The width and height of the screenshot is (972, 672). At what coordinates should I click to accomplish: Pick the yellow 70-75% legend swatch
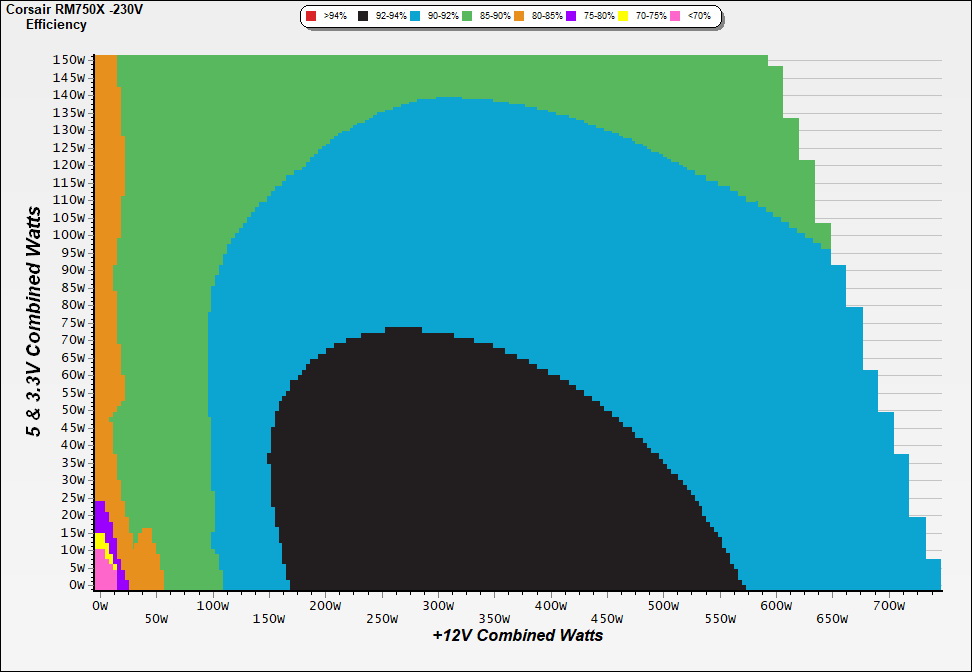623,17
